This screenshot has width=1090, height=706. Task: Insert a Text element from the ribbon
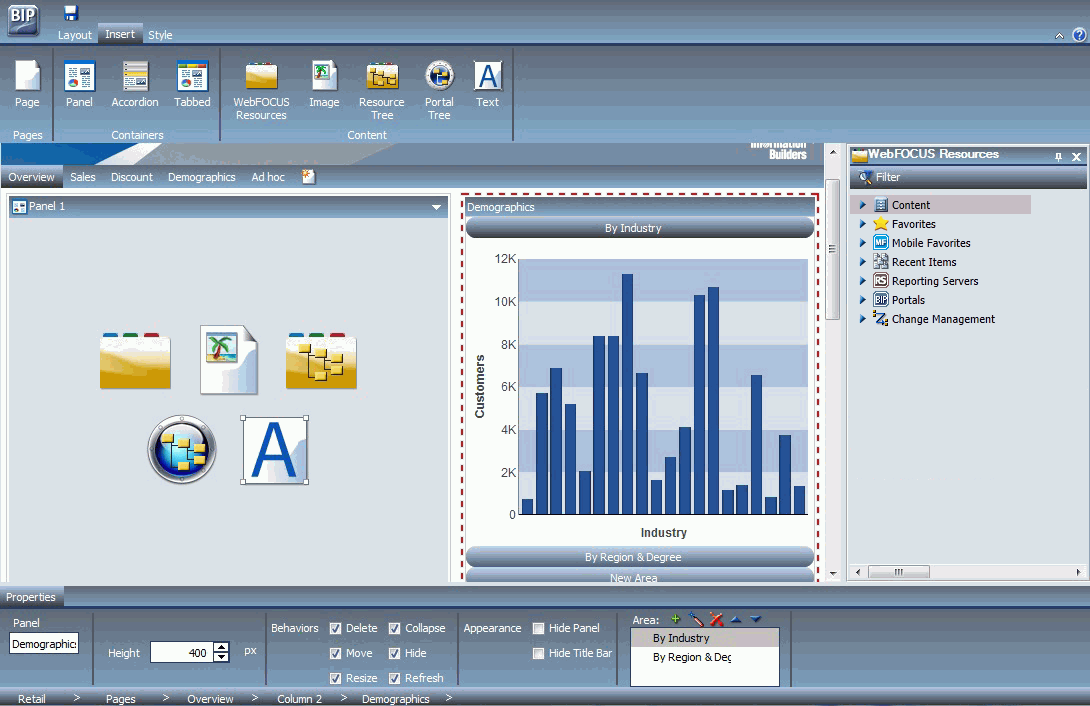[487, 84]
